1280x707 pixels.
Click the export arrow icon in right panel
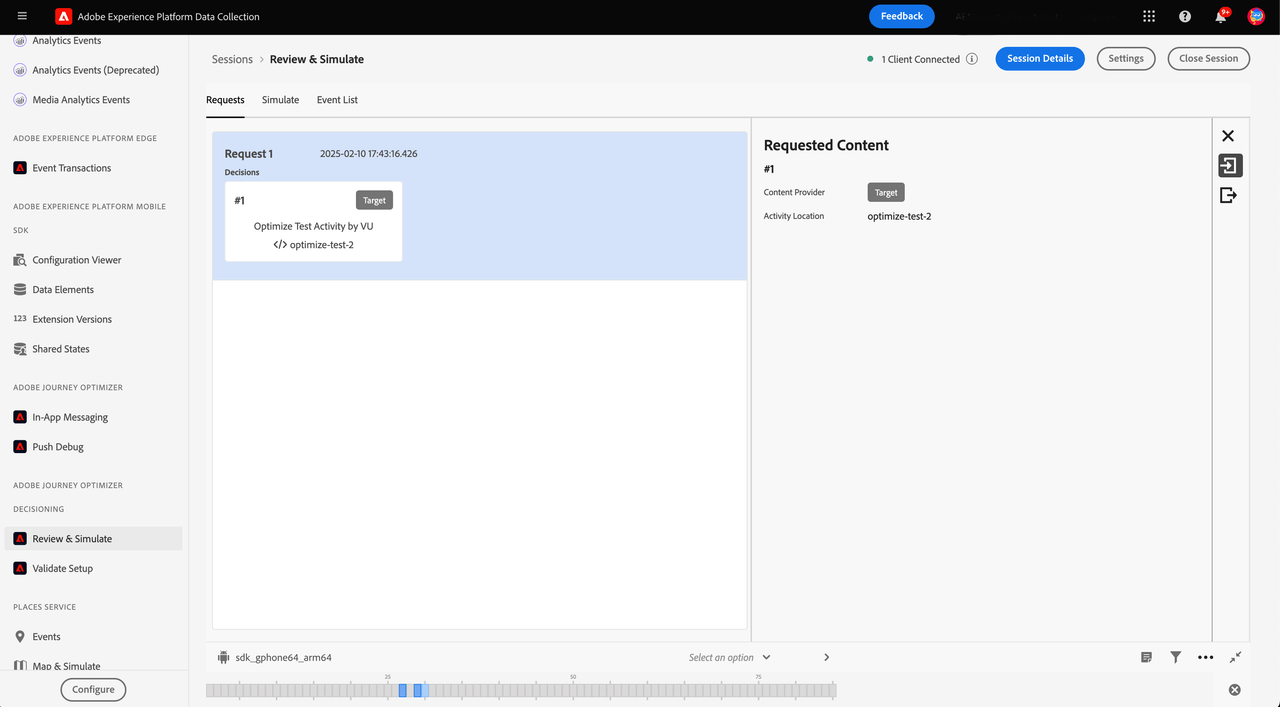click(1229, 195)
